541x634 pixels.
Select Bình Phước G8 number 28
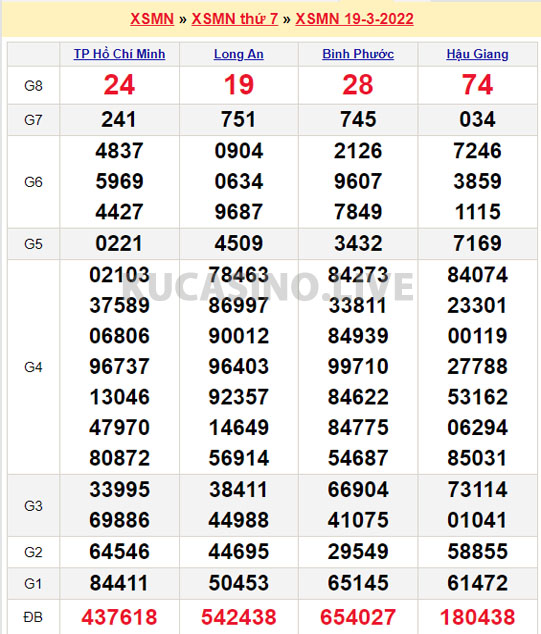pos(358,85)
